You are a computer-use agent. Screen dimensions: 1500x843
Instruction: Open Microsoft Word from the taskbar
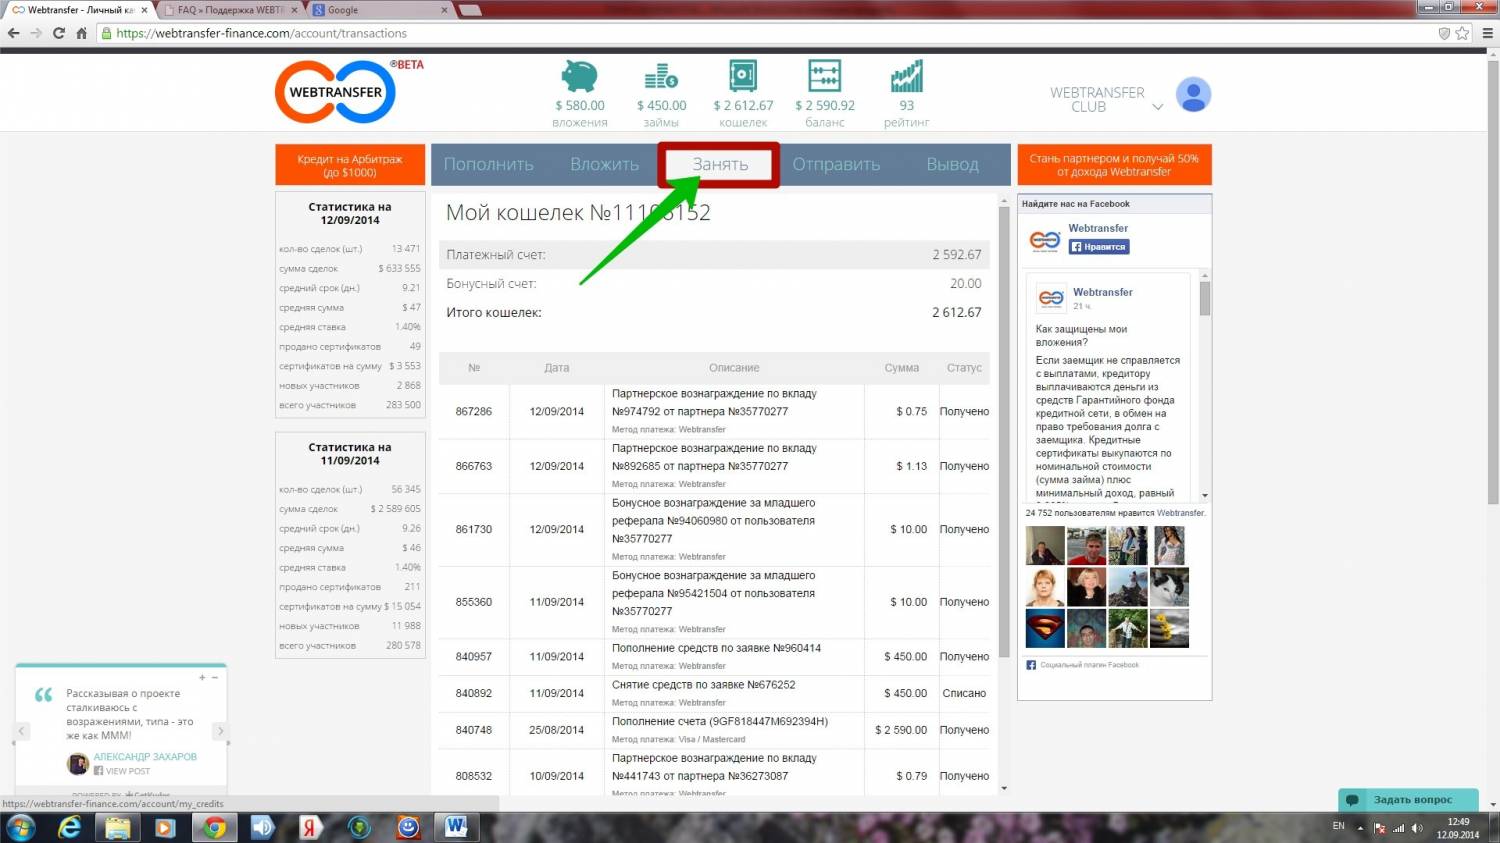click(456, 828)
